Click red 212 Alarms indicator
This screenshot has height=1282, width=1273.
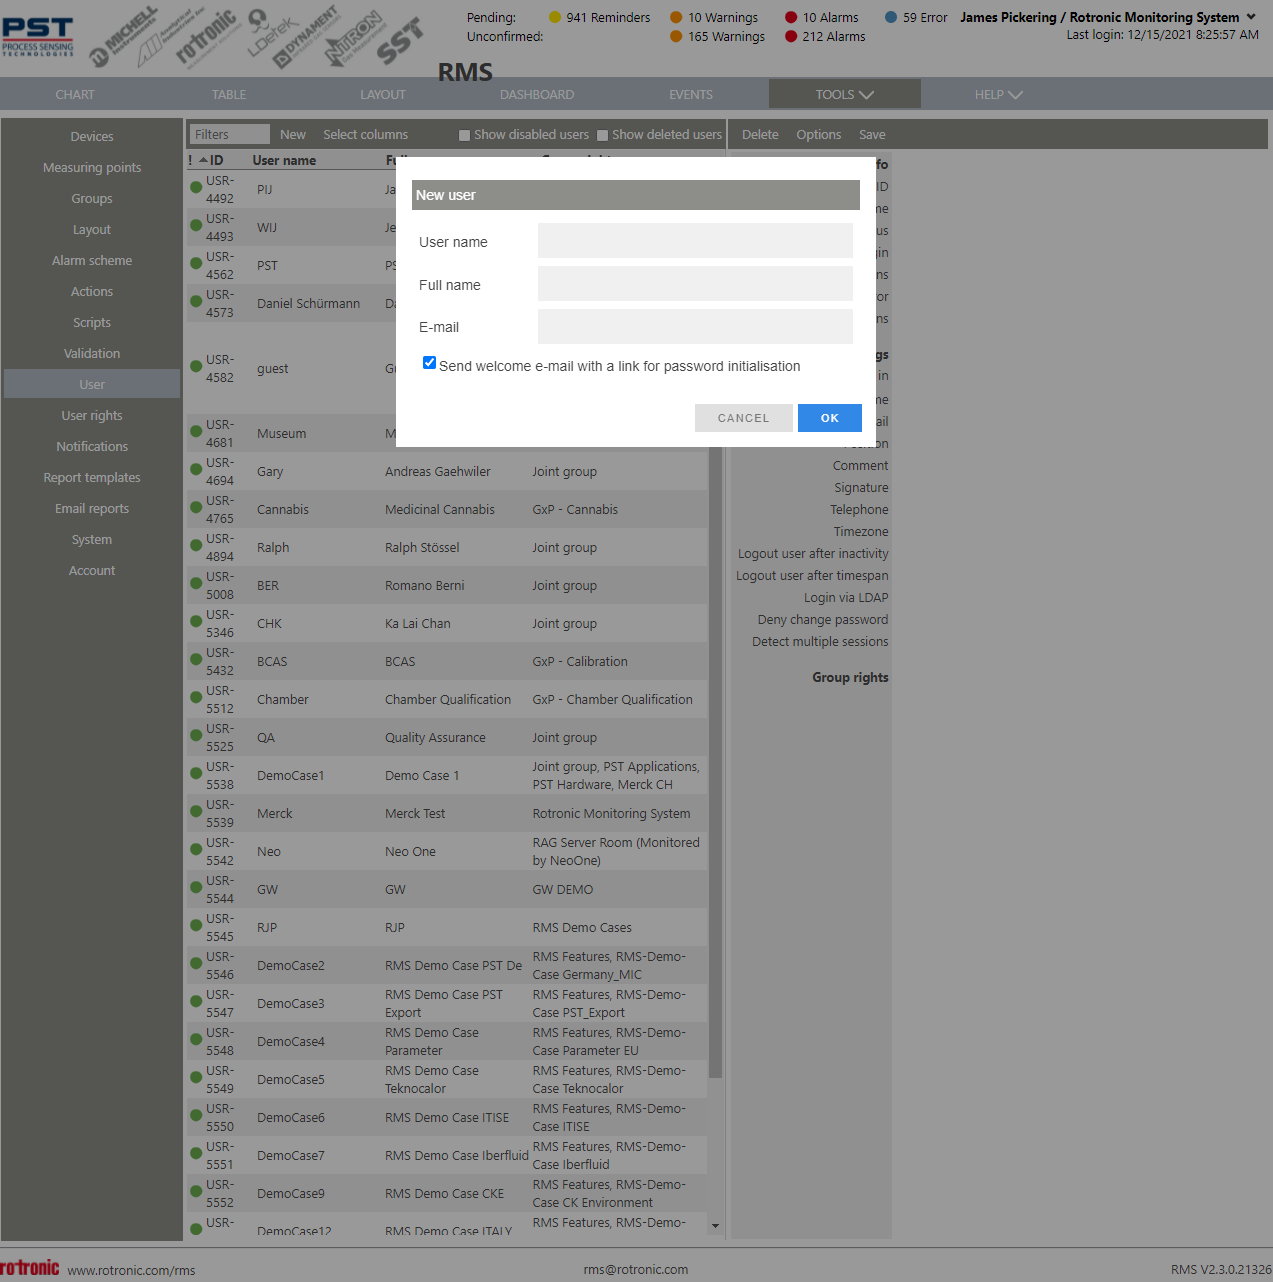tap(791, 36)
